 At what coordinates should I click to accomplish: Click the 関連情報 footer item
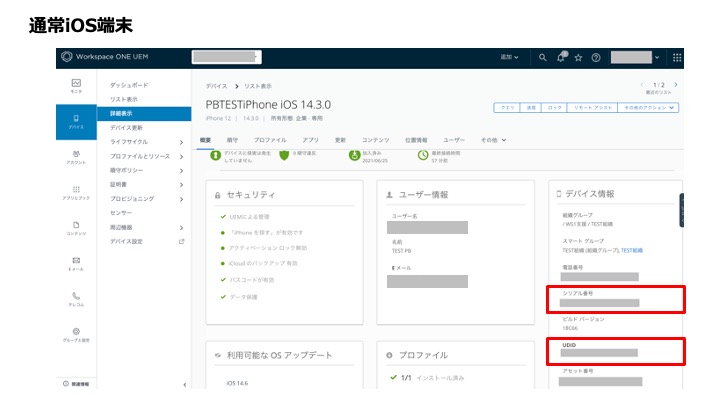point(77,384)
